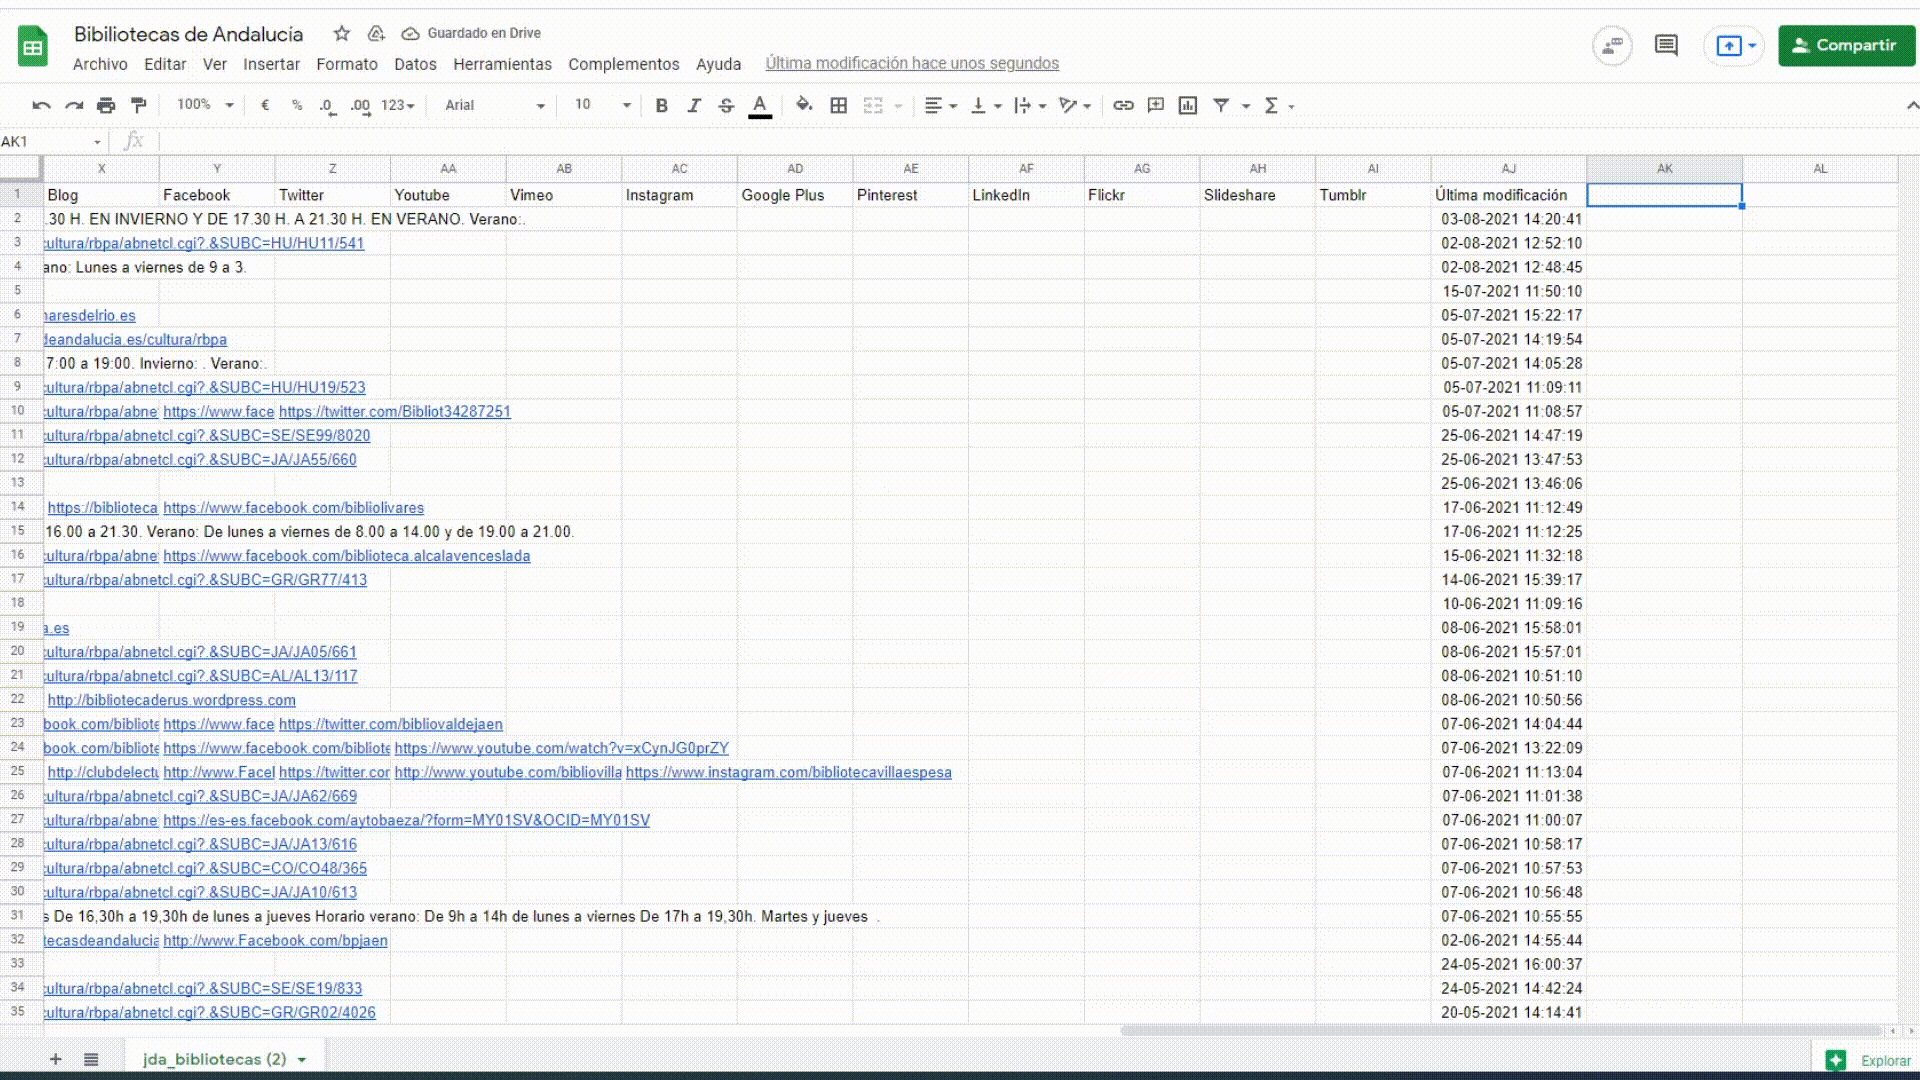Open the Borders tool
The image size is (1920, 1080).
click(839, 105)
